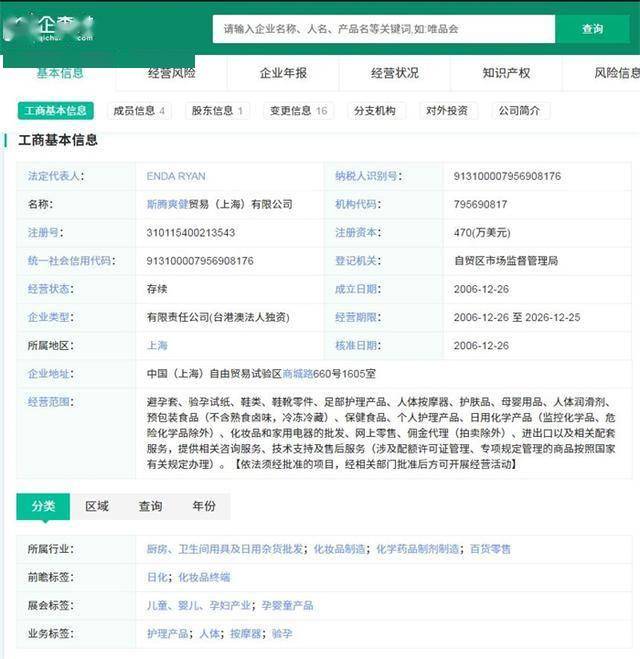Click legal representative link ENDA RYAN
640x659 pixels.
point(176,177)
